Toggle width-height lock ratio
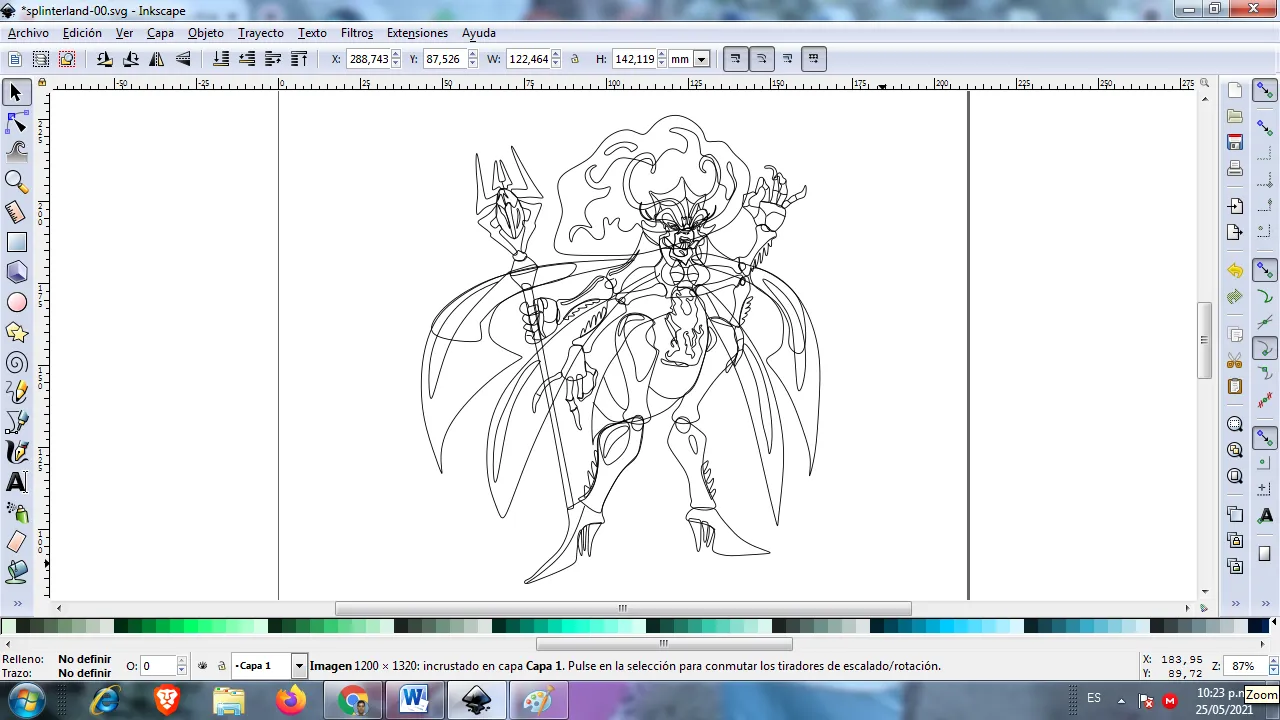 575,59
